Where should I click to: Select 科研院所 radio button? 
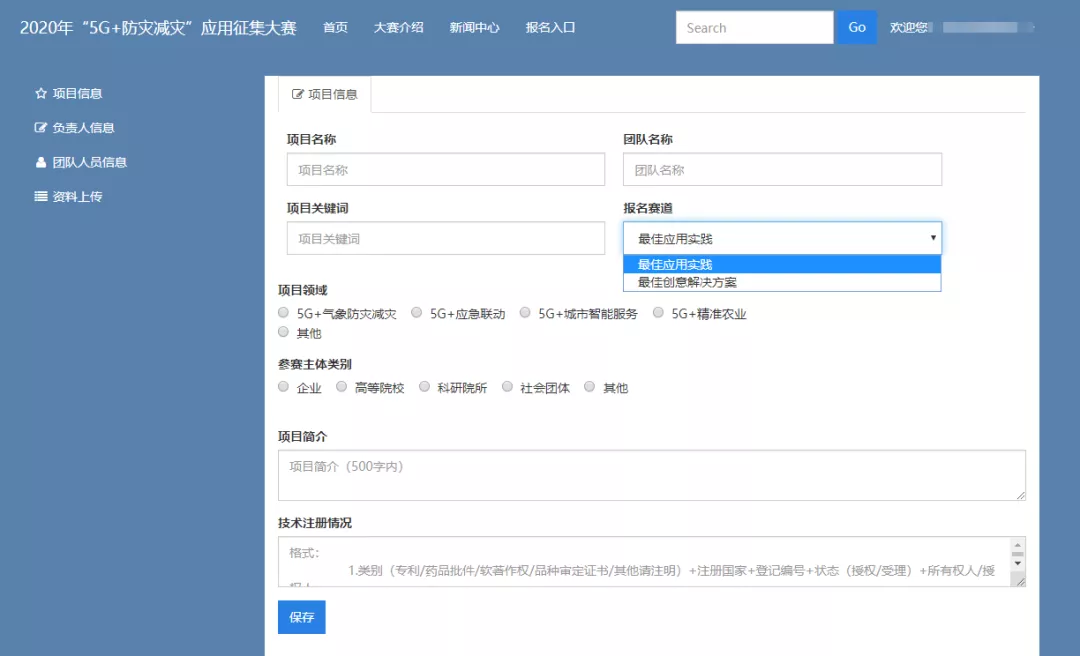[424, 387]
